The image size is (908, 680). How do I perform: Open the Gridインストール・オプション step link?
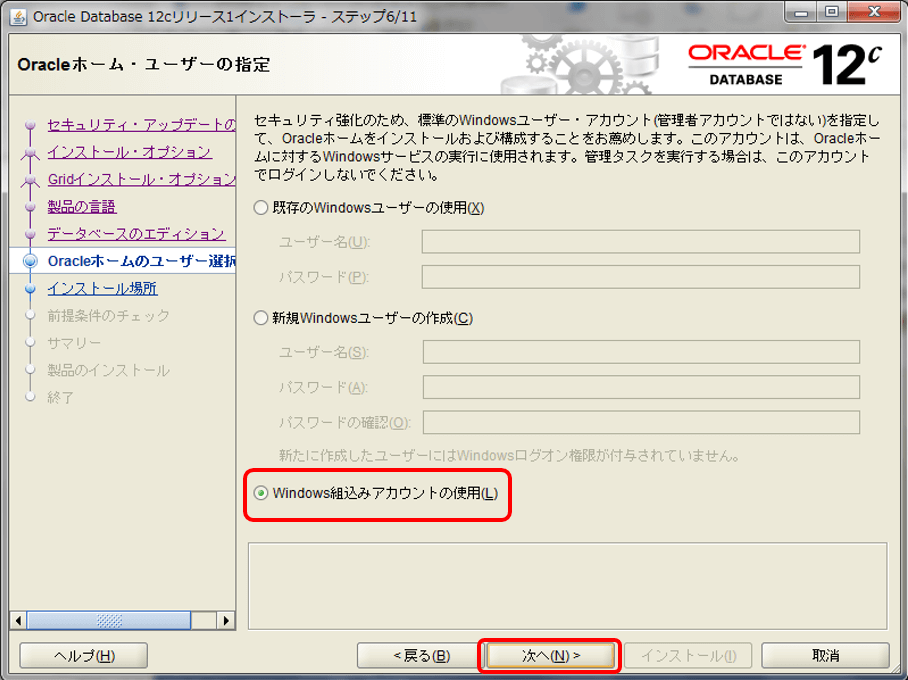click(141, 179)
